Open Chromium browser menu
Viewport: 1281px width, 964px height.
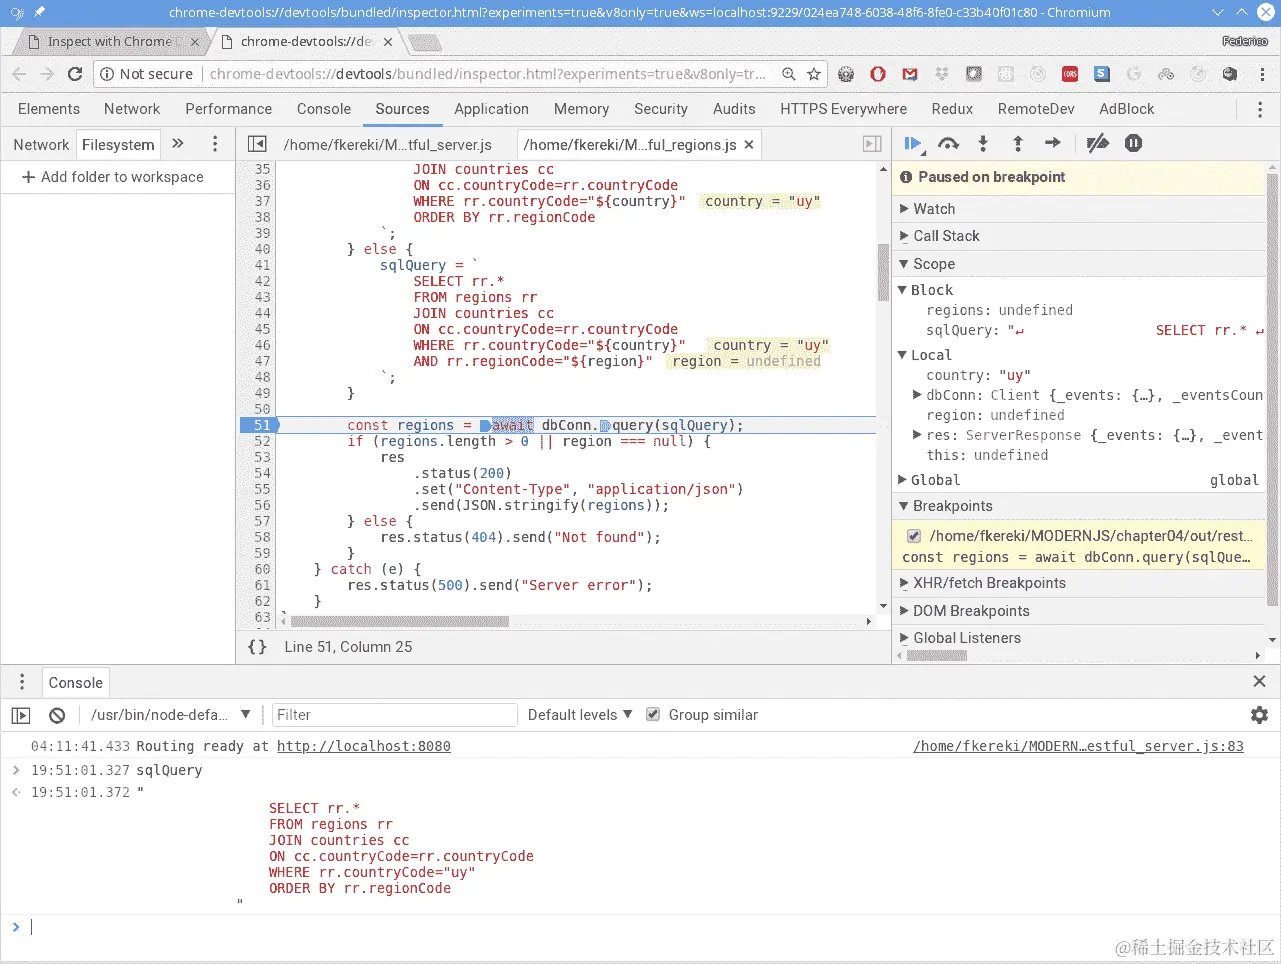point(1262,74)
